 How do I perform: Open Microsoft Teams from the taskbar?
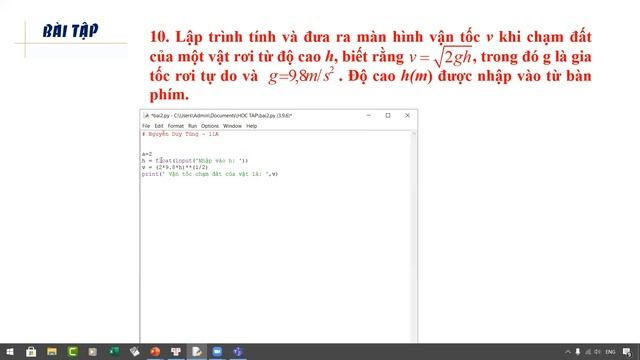click(238, 351)
